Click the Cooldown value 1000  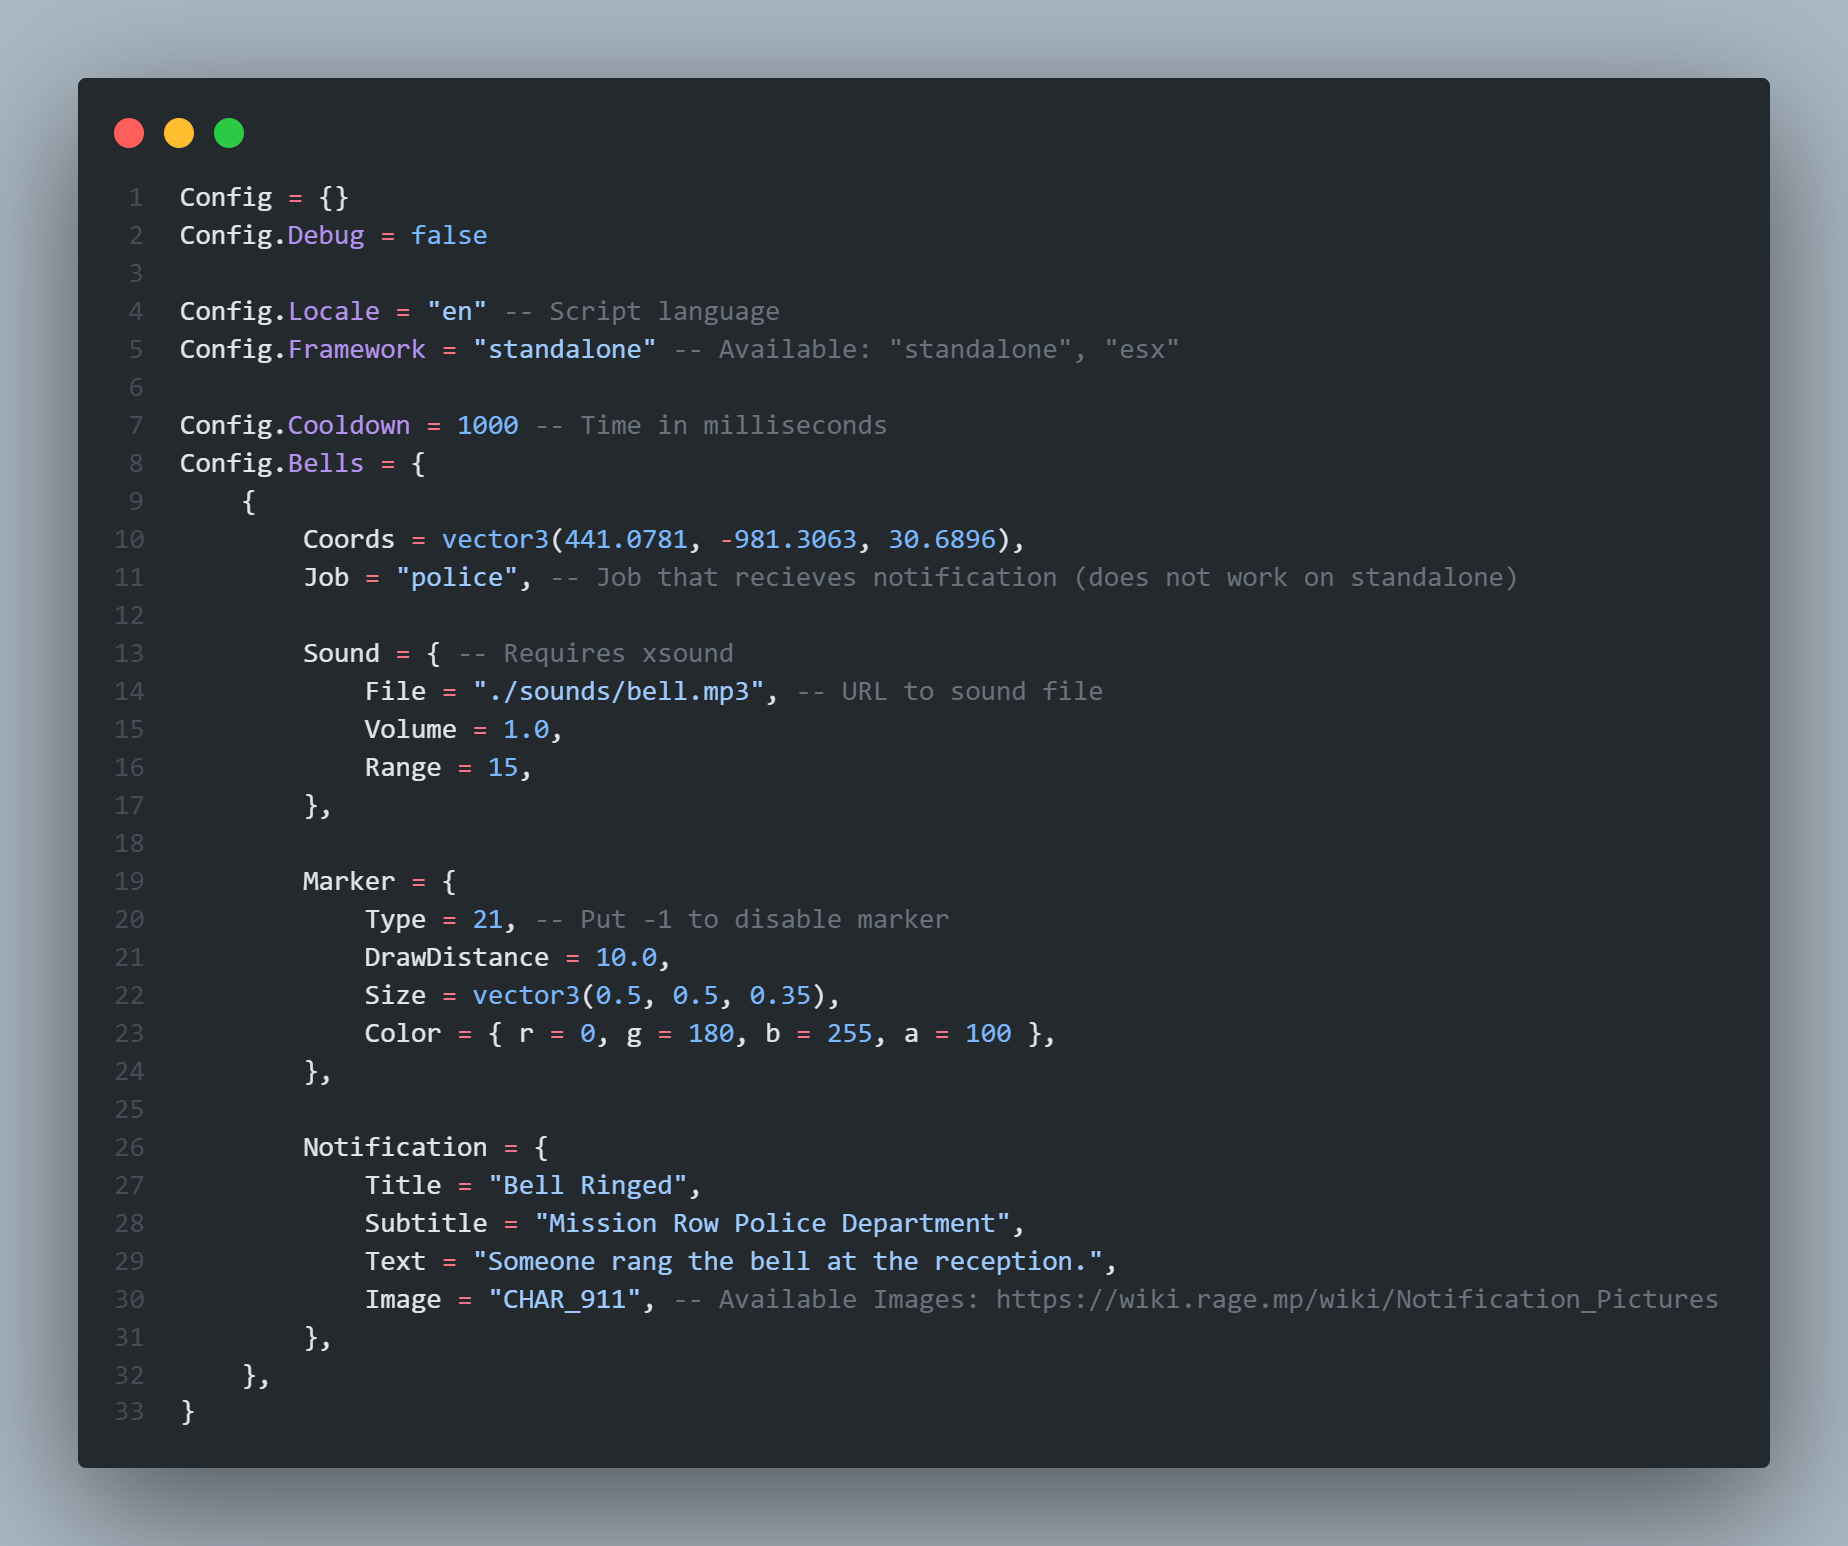pos(487,425)
